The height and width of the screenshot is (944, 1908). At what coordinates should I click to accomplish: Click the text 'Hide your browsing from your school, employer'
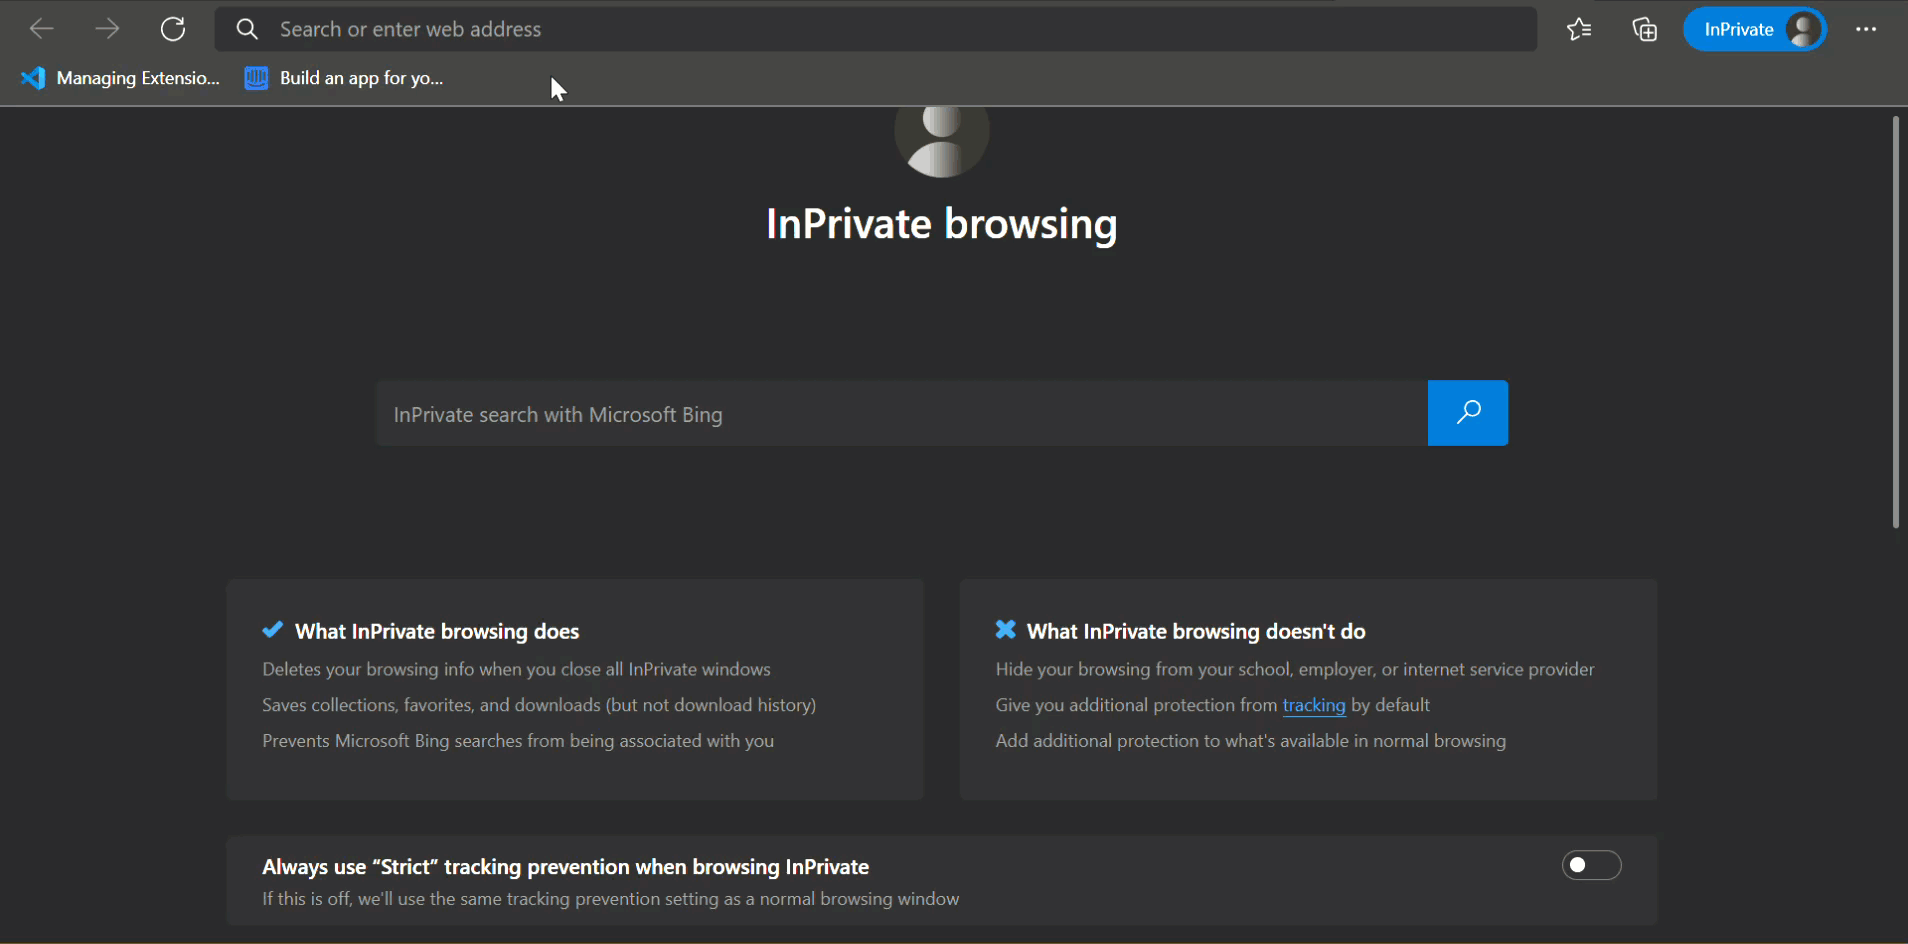point(1185,669)
